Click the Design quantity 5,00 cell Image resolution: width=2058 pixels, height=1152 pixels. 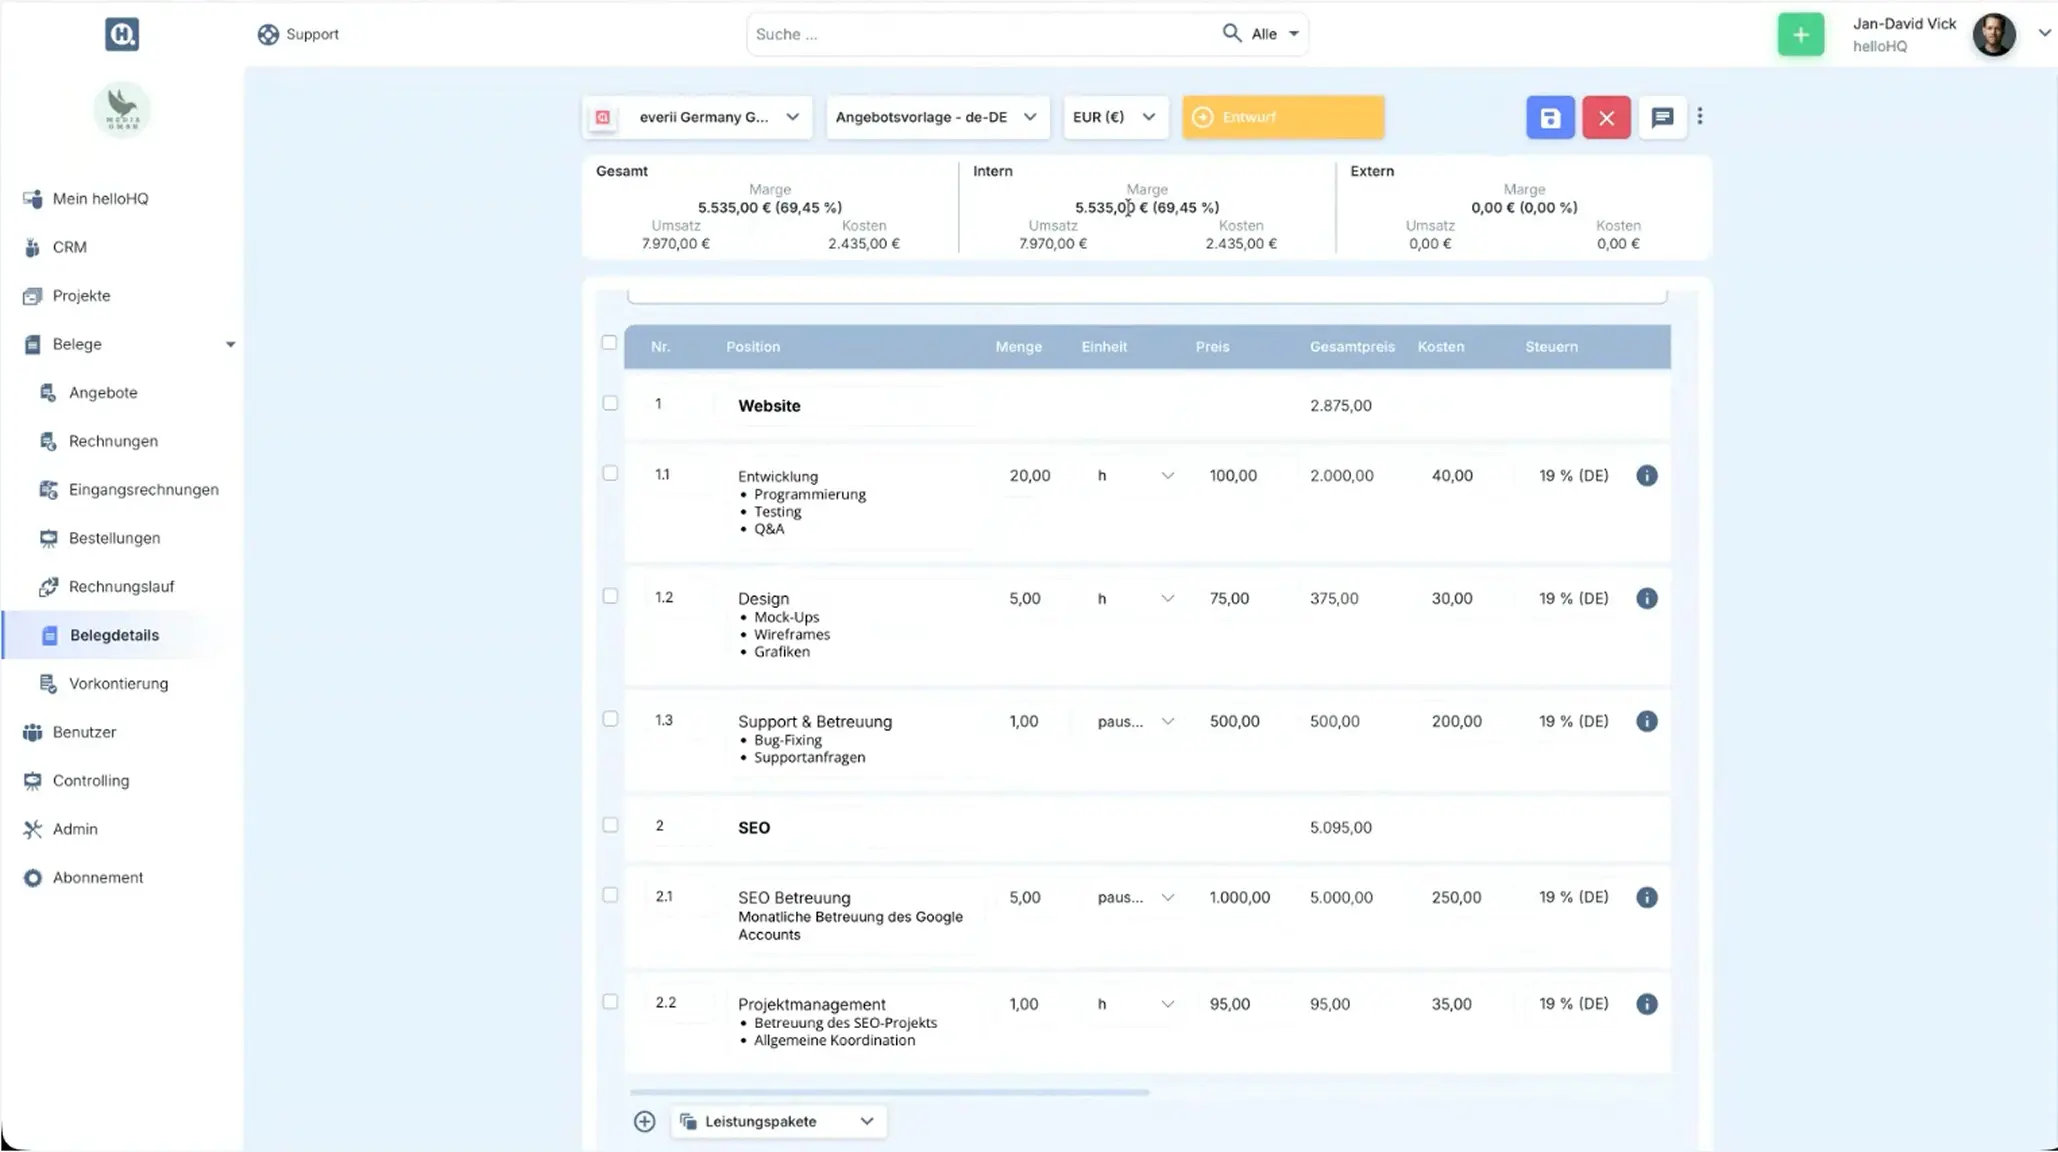point(1025,599)
